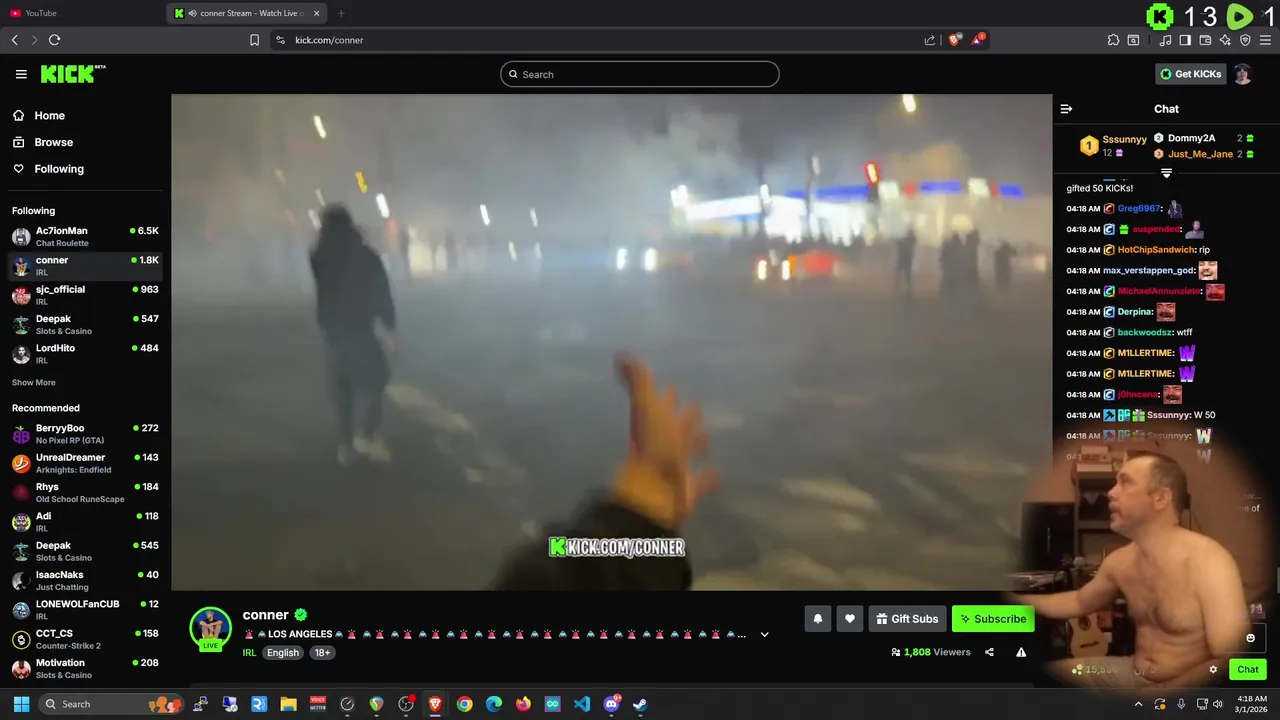Open the Kick sidebar hamburger menu
Screen dimensions: 1280x720
click(21, 74)
